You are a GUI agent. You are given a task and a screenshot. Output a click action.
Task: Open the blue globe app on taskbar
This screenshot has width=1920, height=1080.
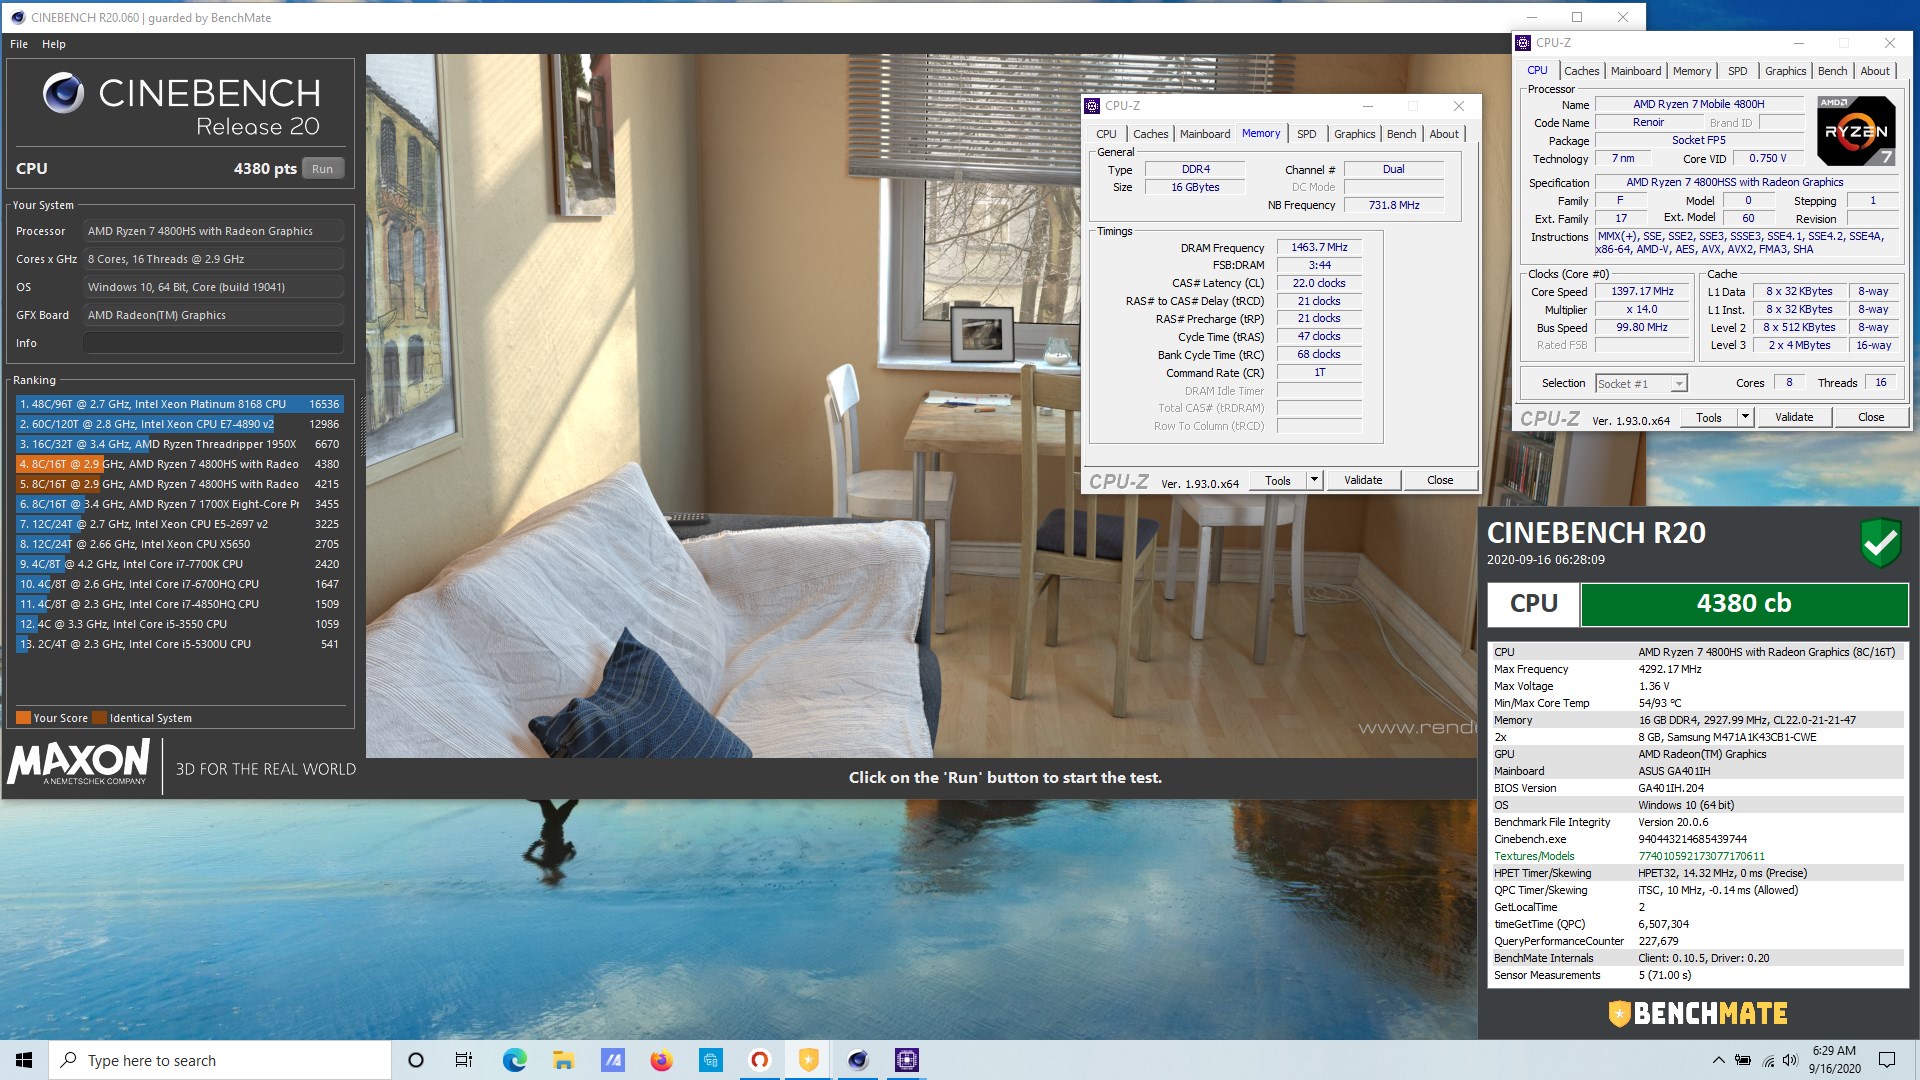click(710, 1060)
